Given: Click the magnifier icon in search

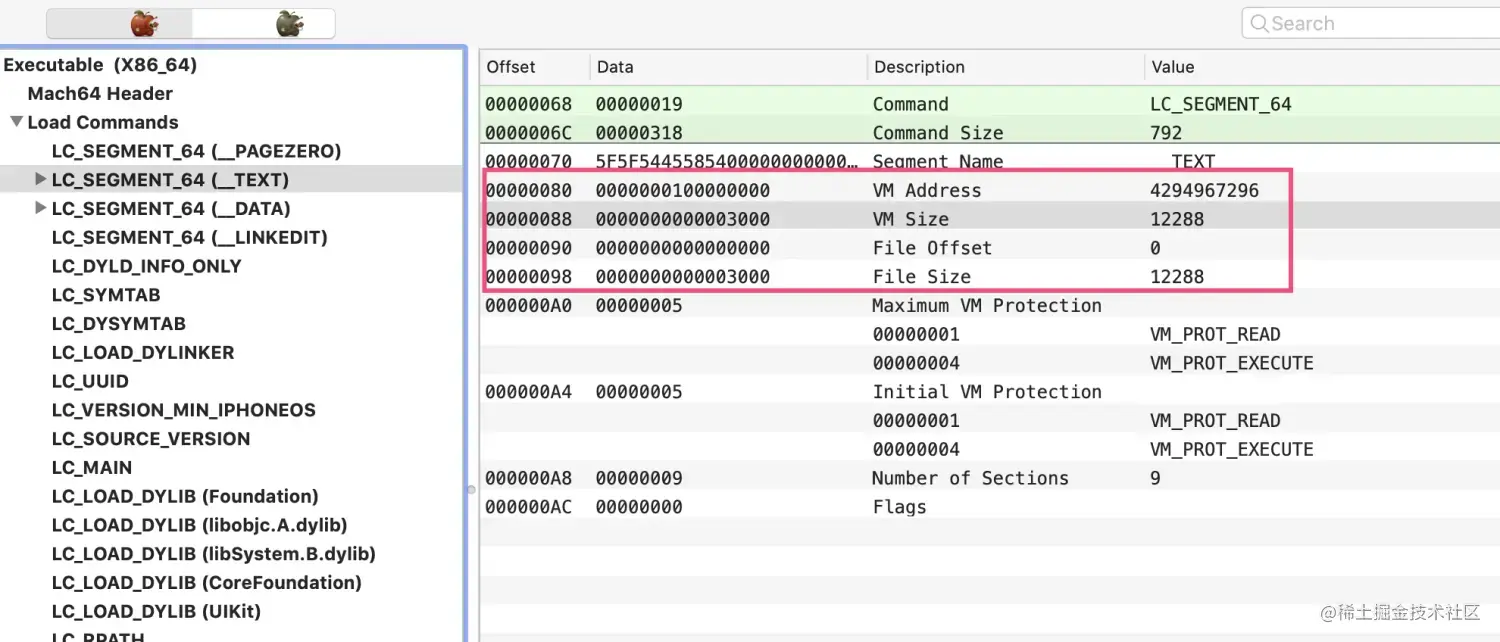Looking at the screenshot, I should [1259, 24].
